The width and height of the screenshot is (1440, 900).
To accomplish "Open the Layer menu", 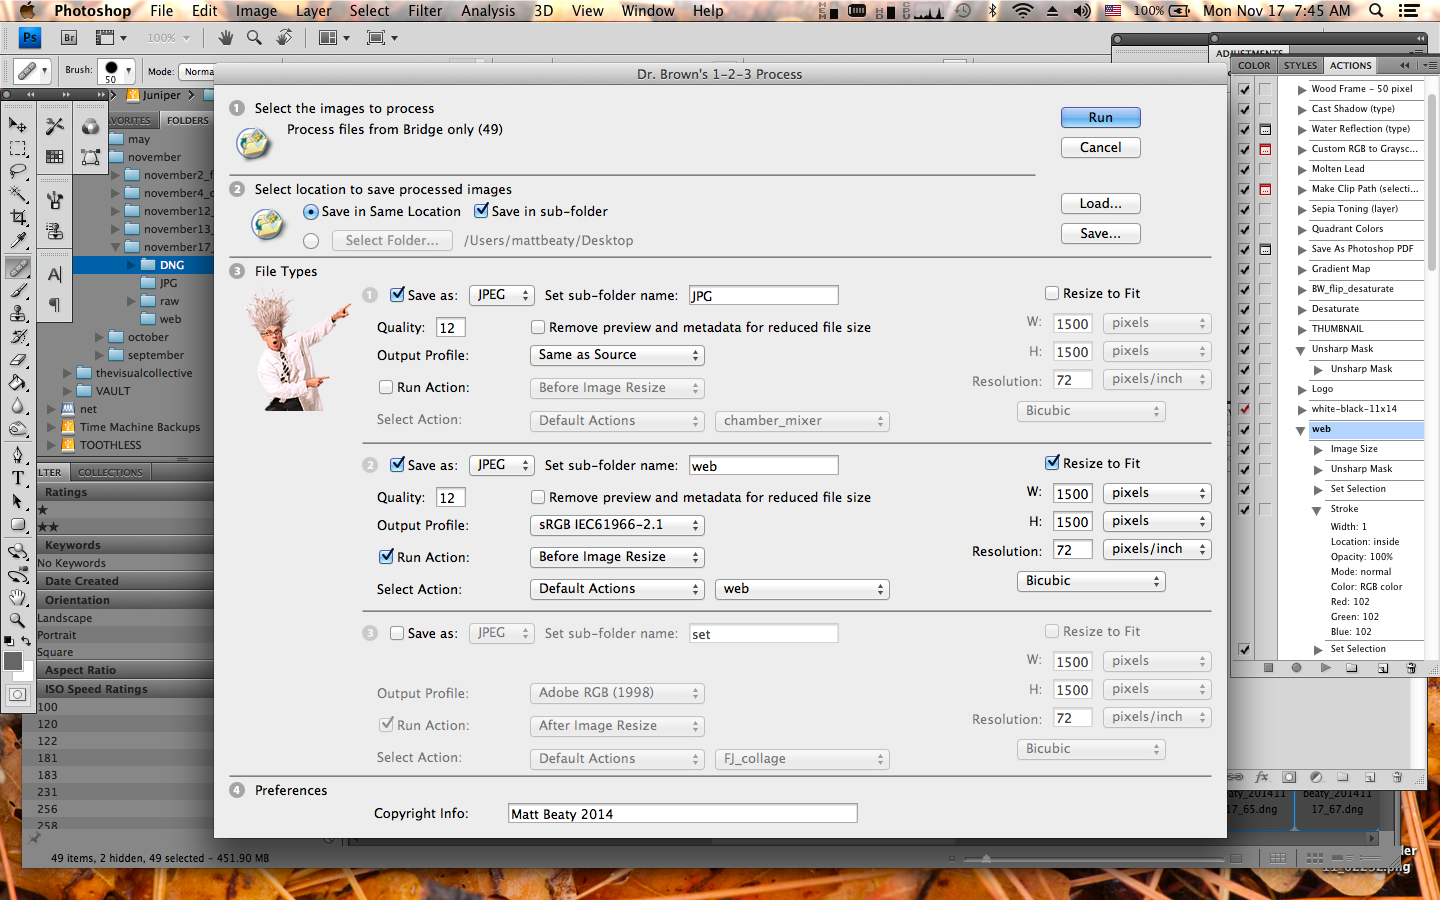I will point(313,11).
